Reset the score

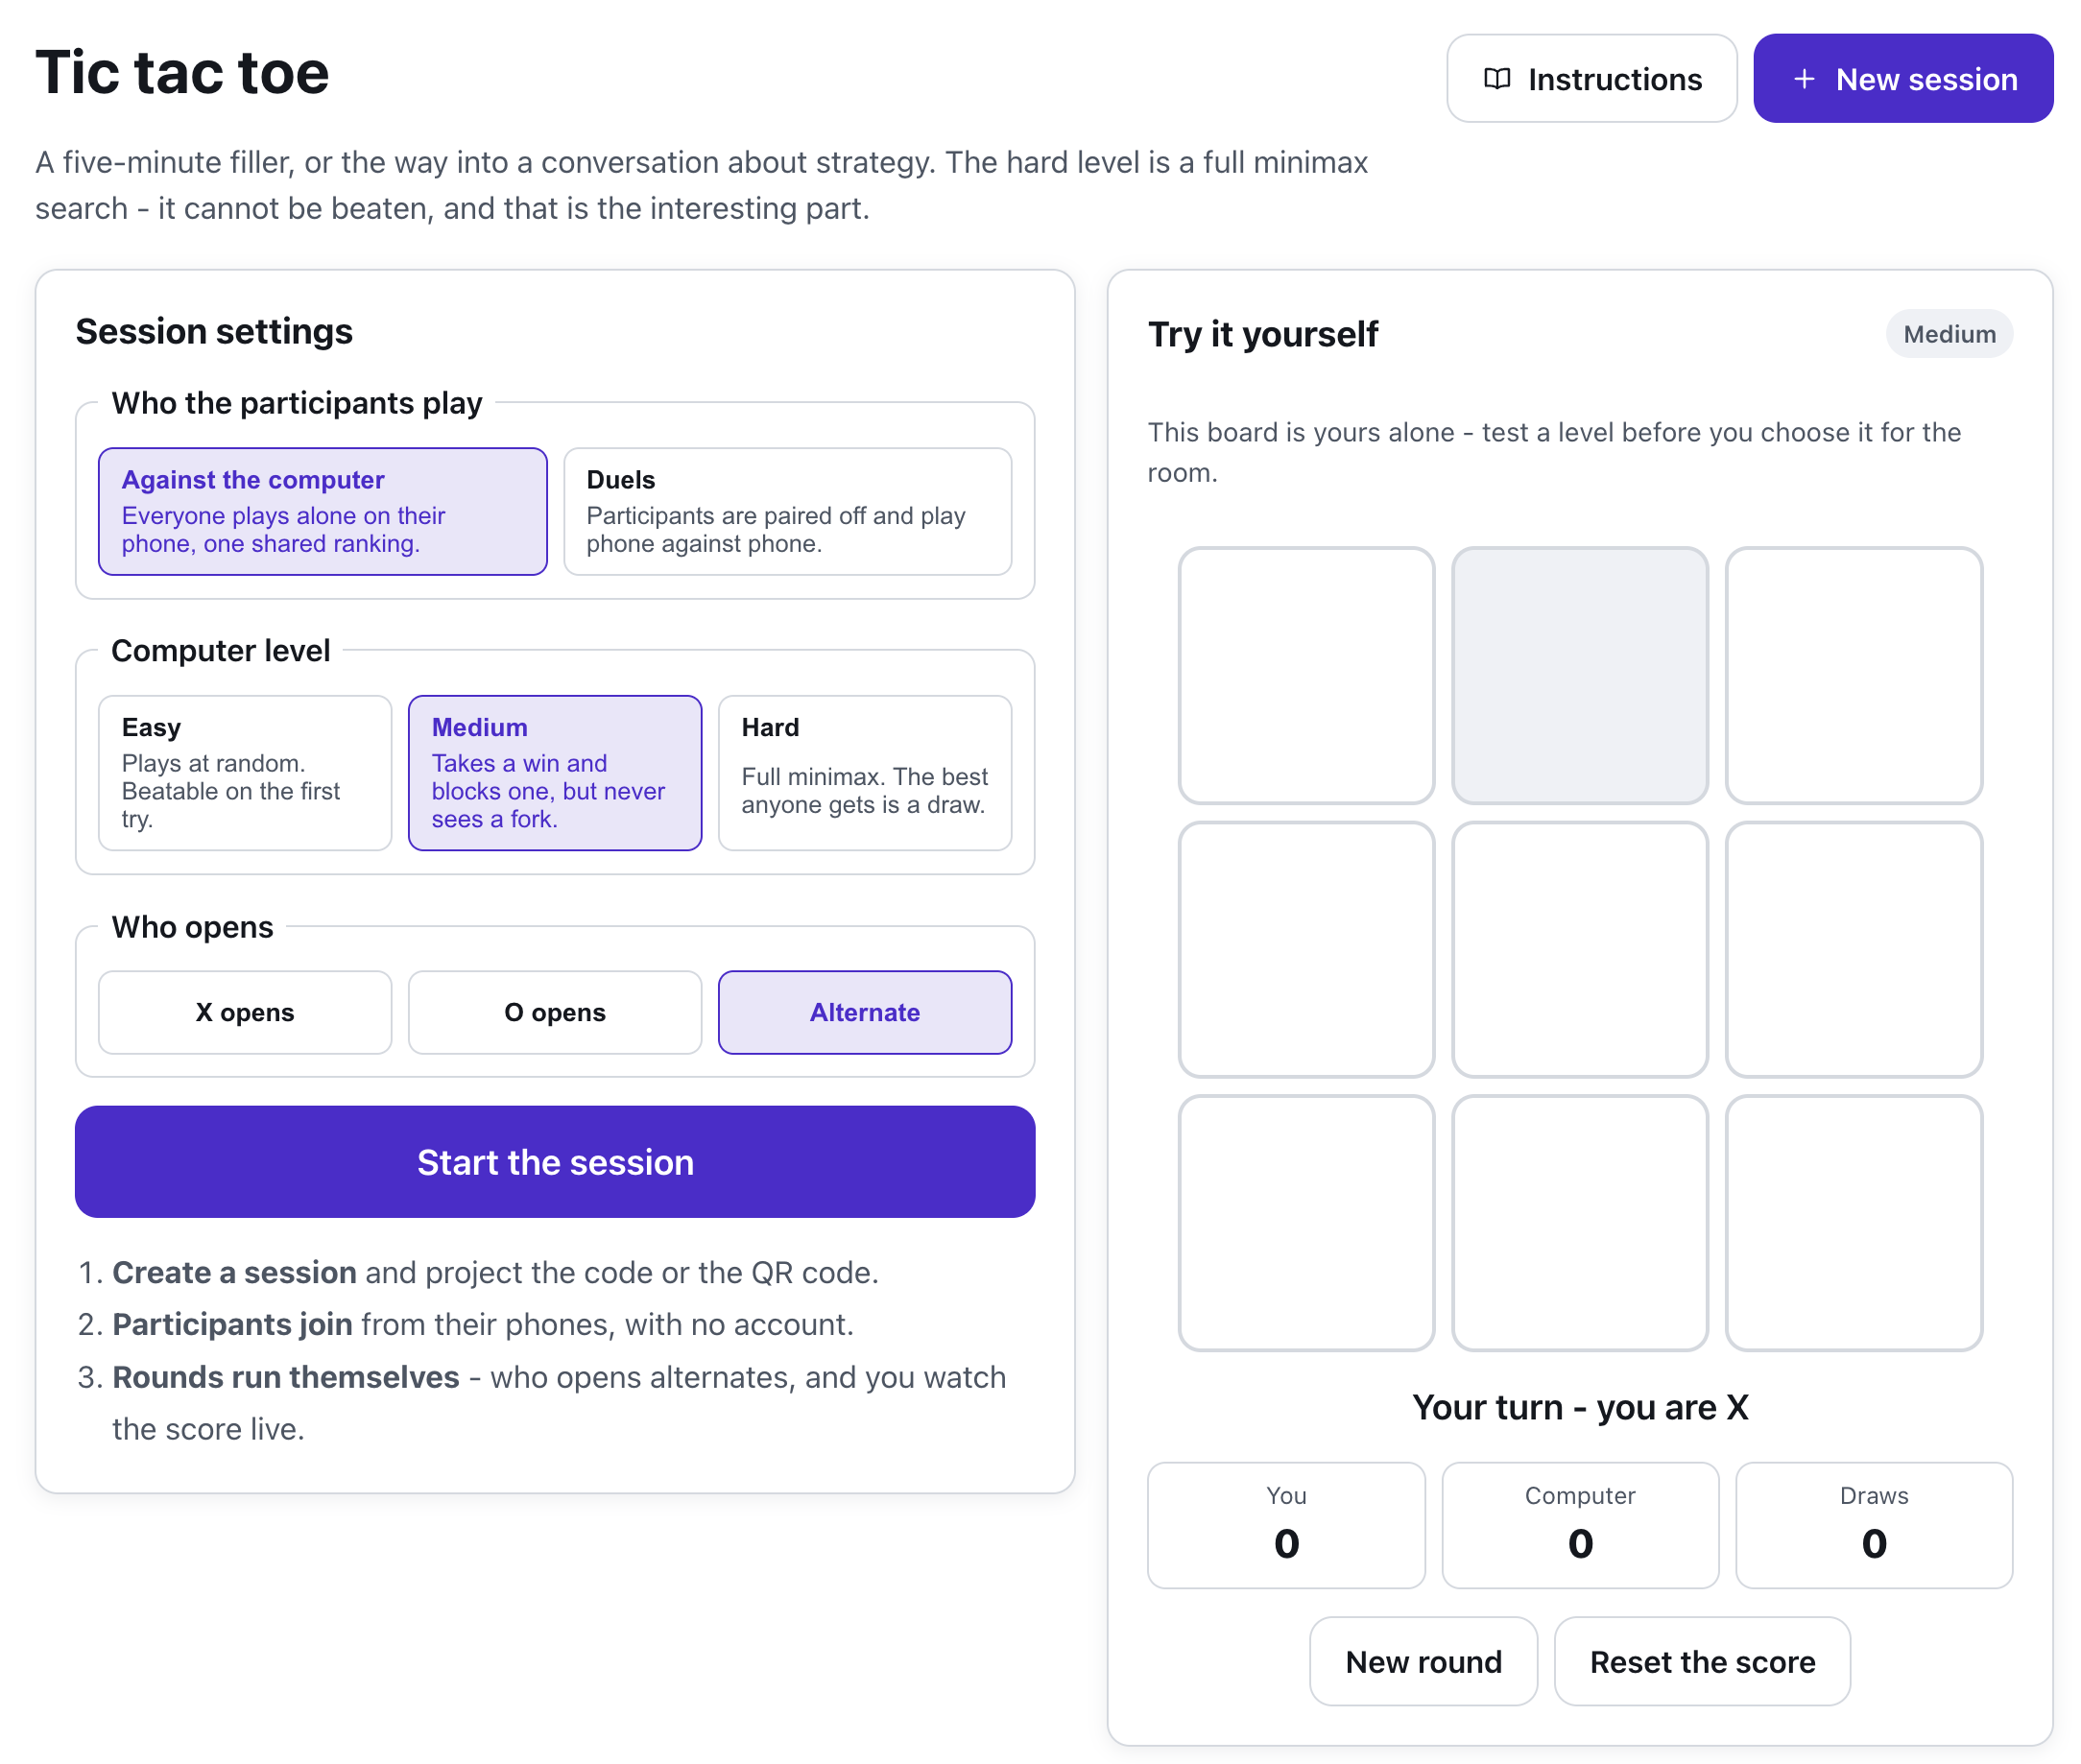[x=1702, y=1661]
